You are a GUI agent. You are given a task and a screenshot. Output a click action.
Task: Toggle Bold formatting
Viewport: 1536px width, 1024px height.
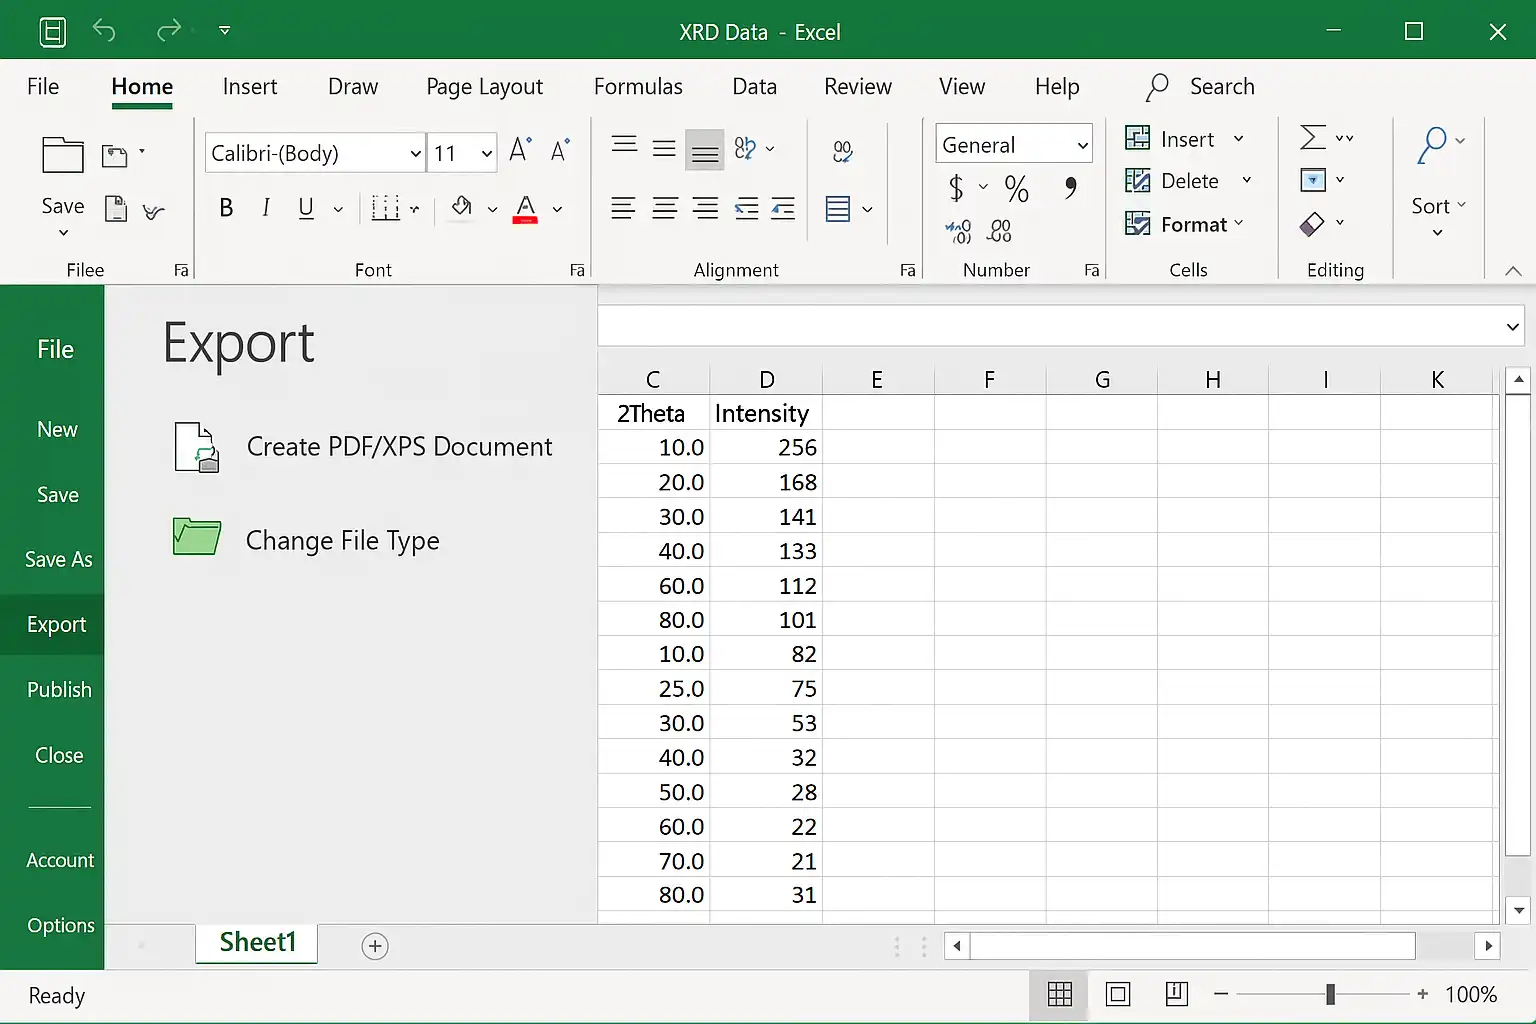(x=226, y=208)
